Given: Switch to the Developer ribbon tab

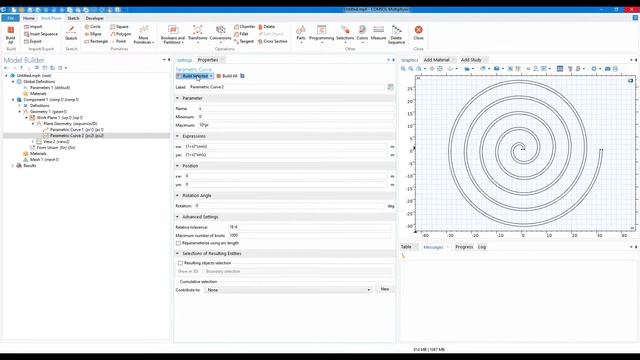Looking at the screenshot, I should pyautogui.click(x=95, y=18).
